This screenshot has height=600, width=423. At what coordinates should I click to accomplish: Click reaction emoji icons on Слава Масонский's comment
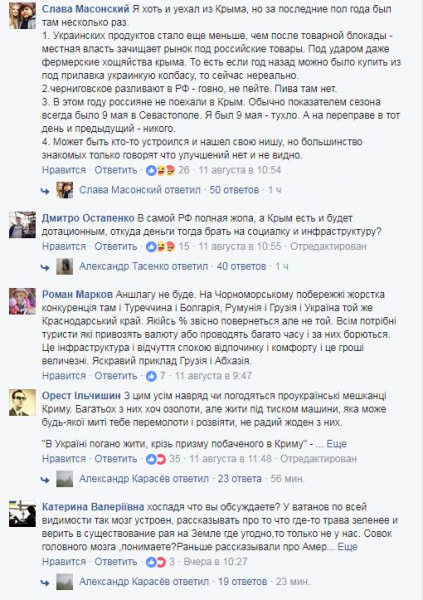click(x=161, y=170)
